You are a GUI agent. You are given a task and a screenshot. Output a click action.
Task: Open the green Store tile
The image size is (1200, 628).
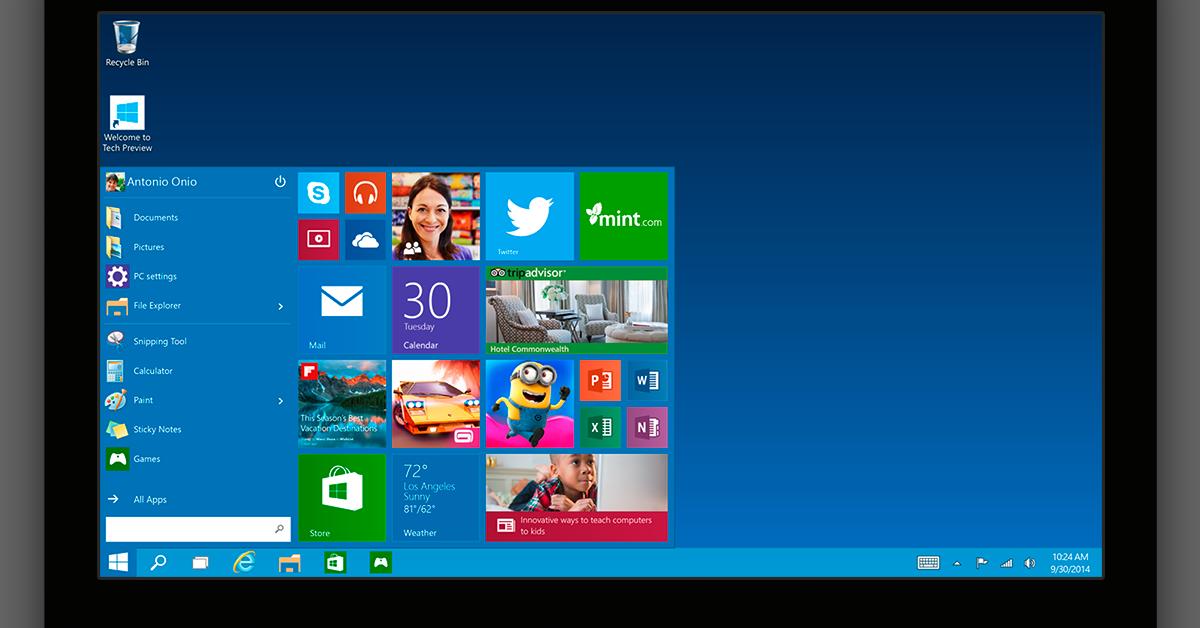(342, 498)
